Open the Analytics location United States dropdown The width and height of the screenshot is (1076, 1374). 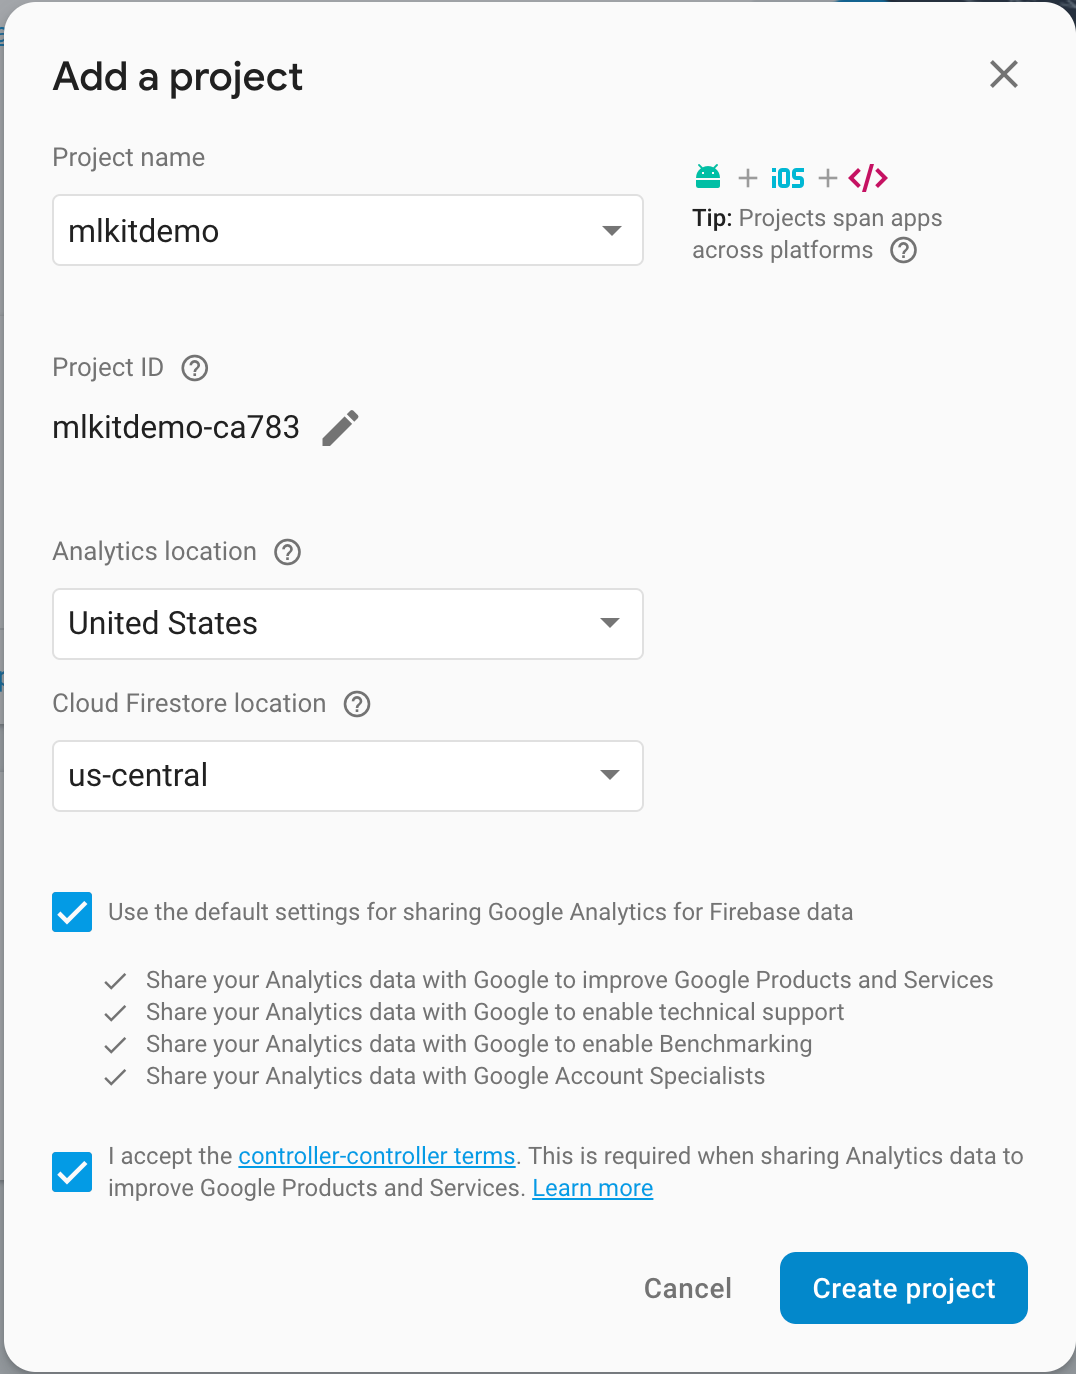coord(348,624)
